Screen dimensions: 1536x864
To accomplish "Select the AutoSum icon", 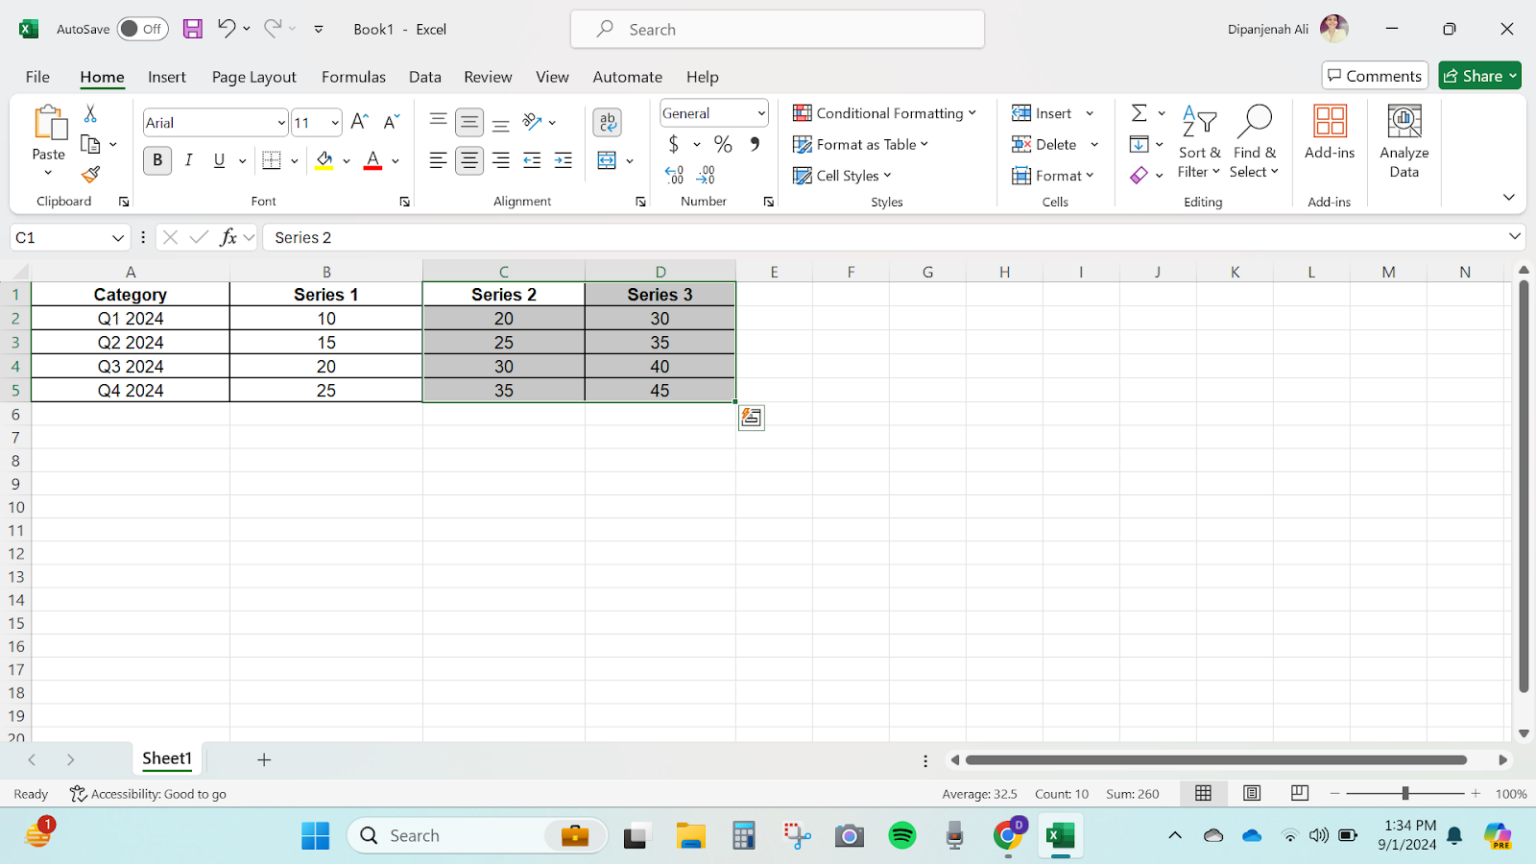I will tap(1137, 113).
